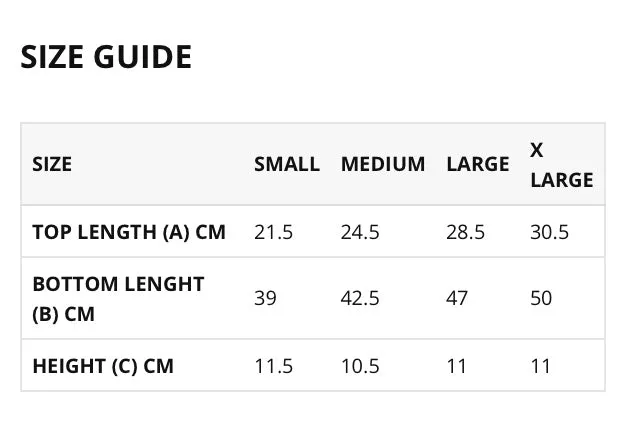Click the BOTTOM LENGHT (B) CM row label

119,299
